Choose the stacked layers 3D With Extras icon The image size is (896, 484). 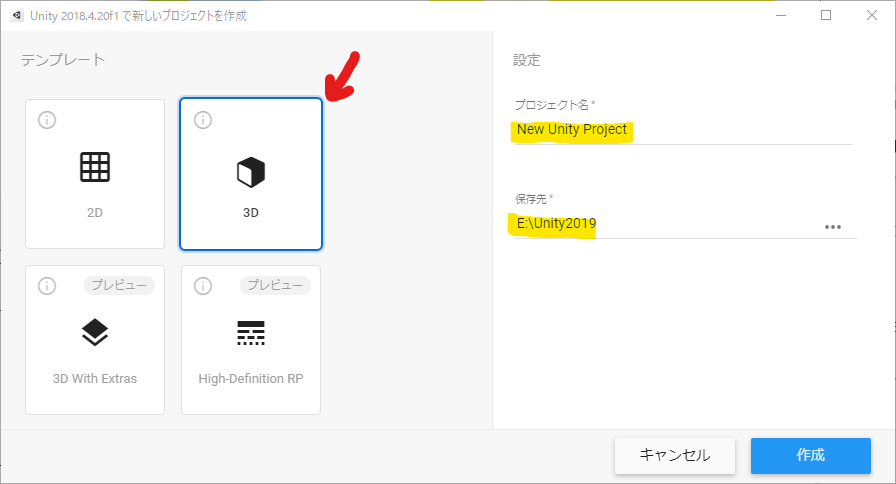tap(95, 333)
